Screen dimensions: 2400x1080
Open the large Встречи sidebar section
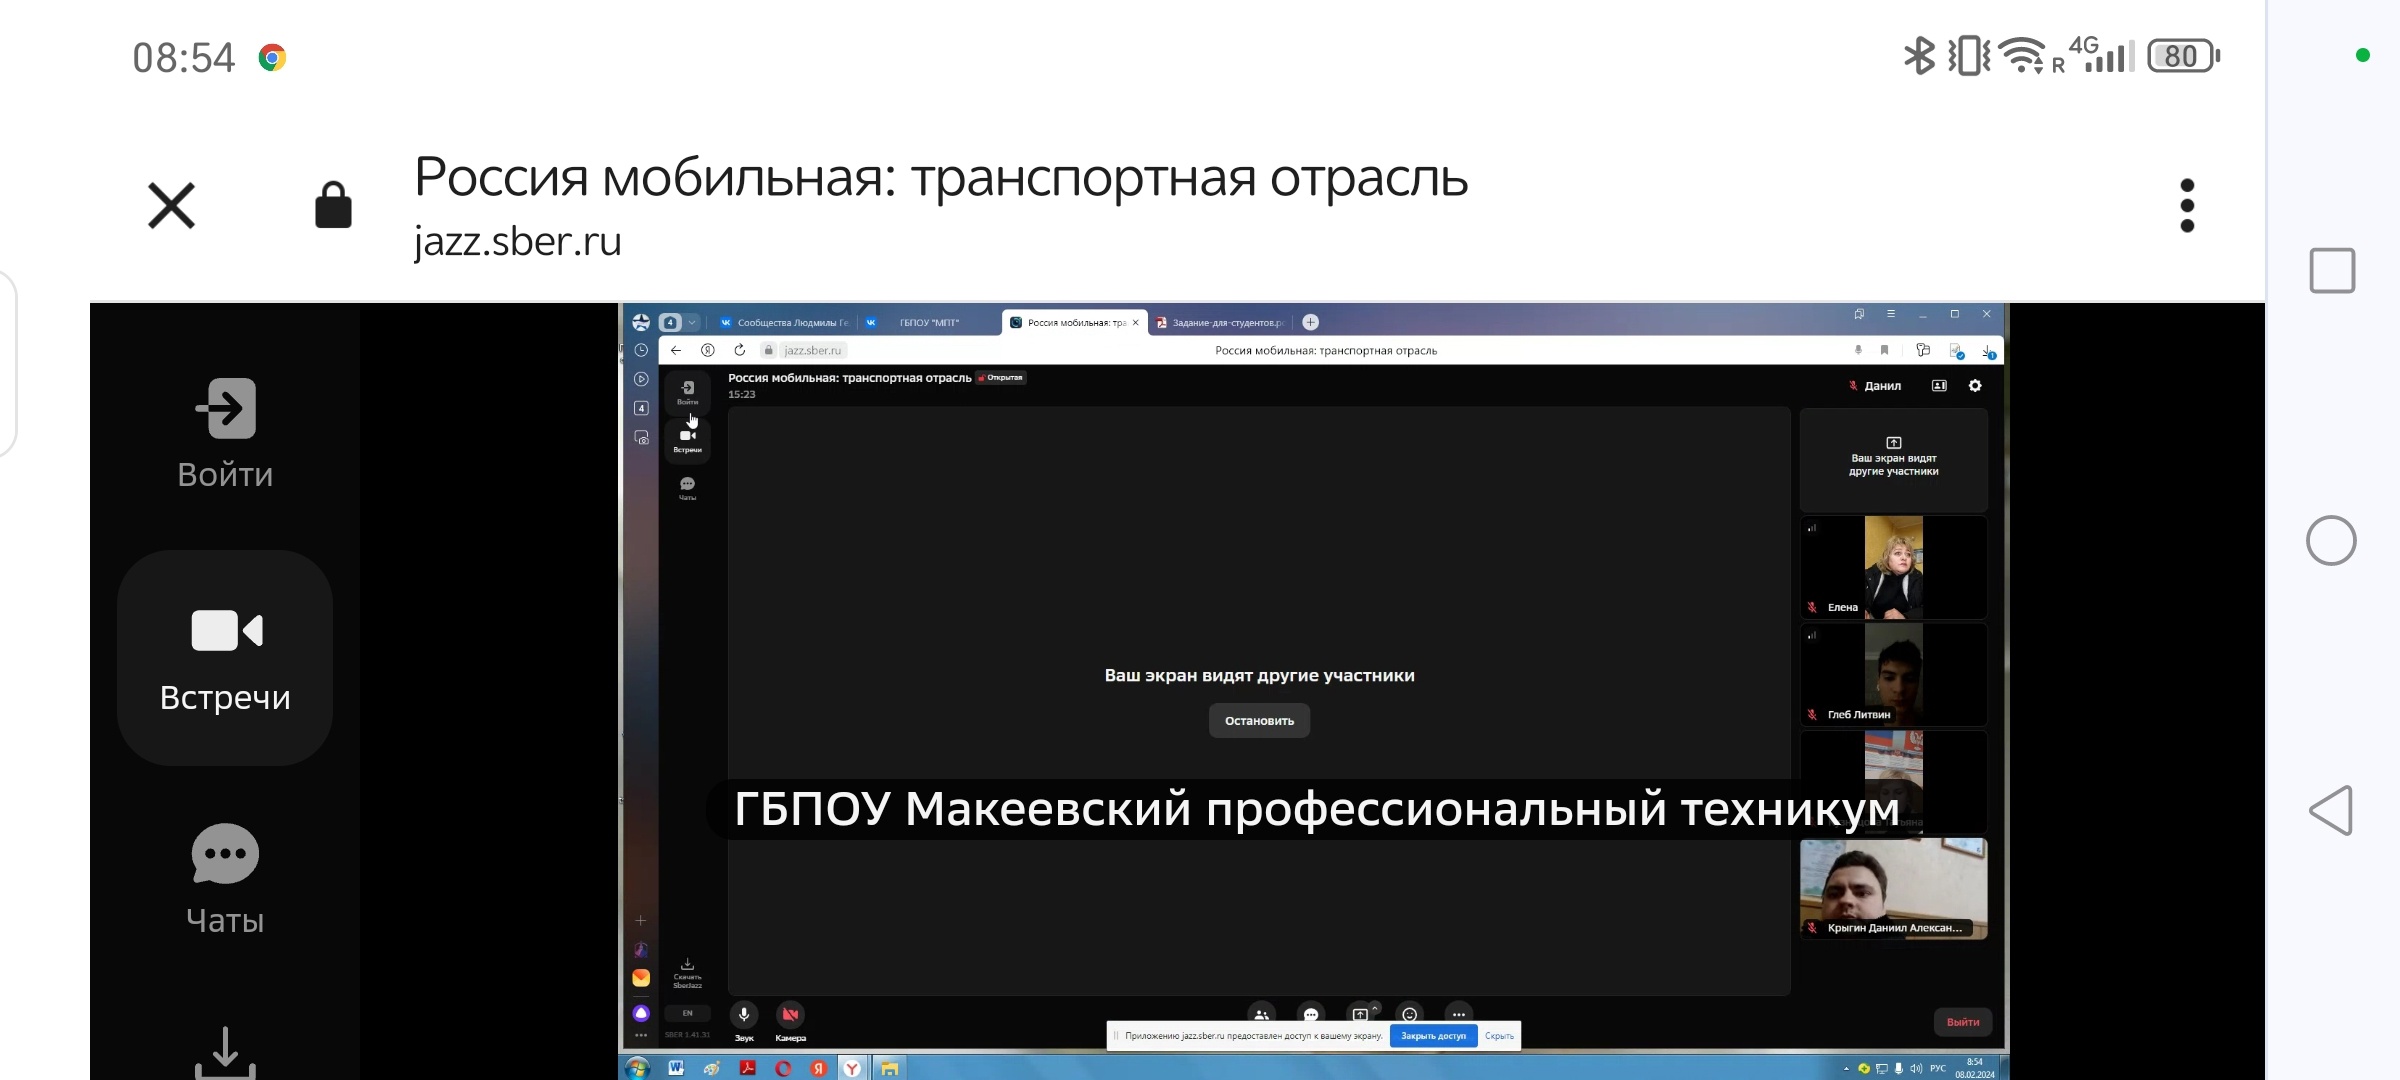coord(225,658)
